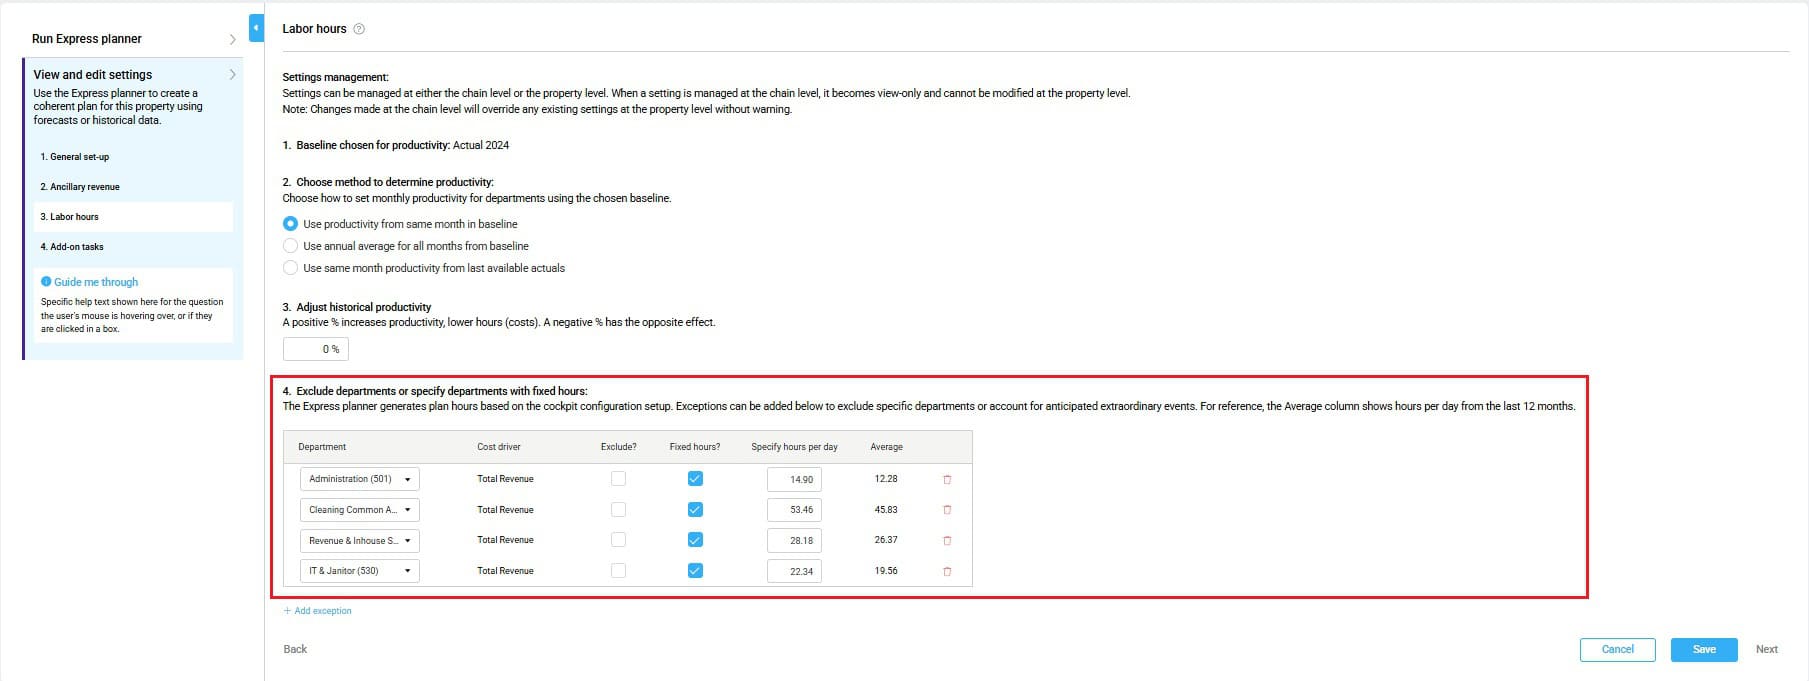Go to 1. General set-up step
This screenshot has height=681, width=1809.
tap(75, 157)
